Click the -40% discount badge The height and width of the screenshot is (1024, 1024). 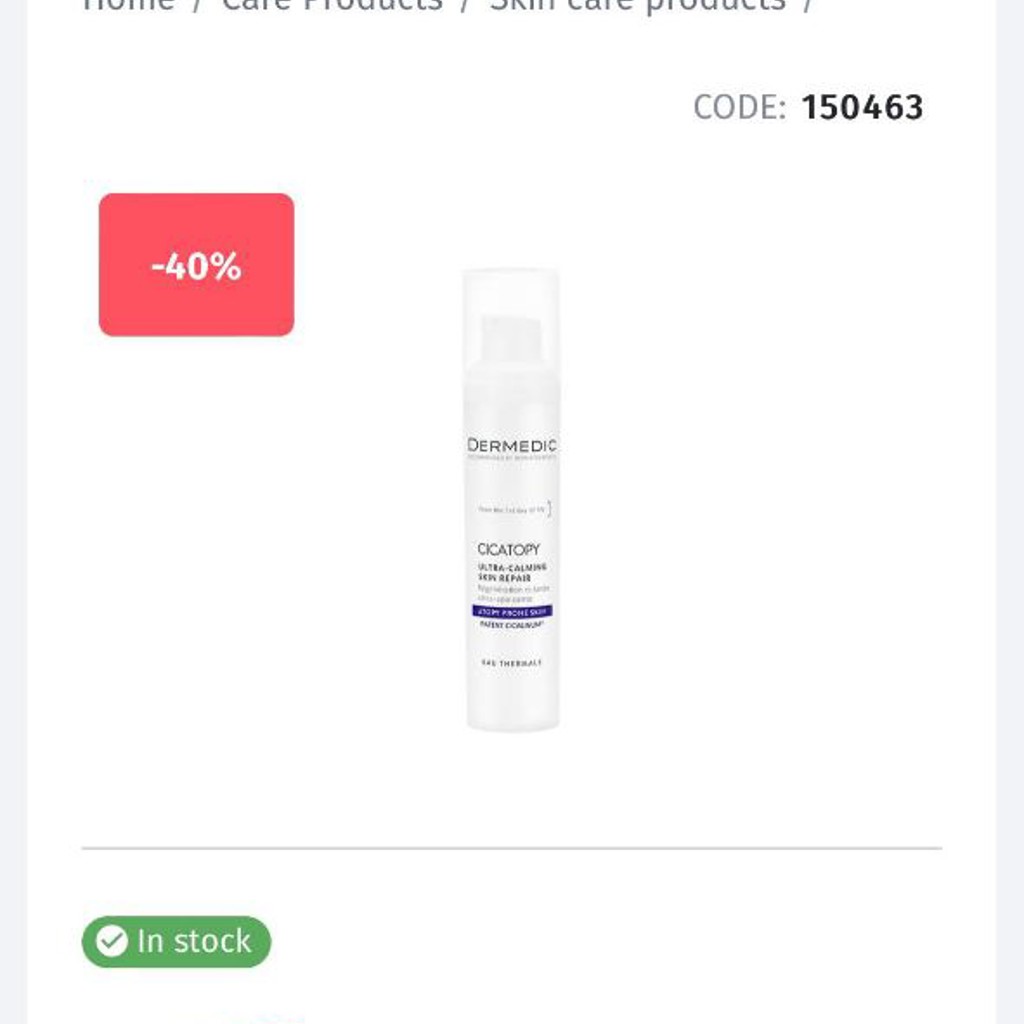pyautogui.click(x=196, y=265)
